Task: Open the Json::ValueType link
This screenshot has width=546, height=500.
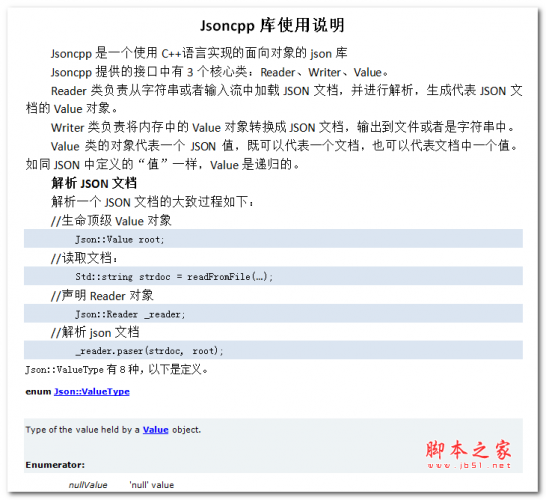Action: pyautogui.click(x=92, y=391)
